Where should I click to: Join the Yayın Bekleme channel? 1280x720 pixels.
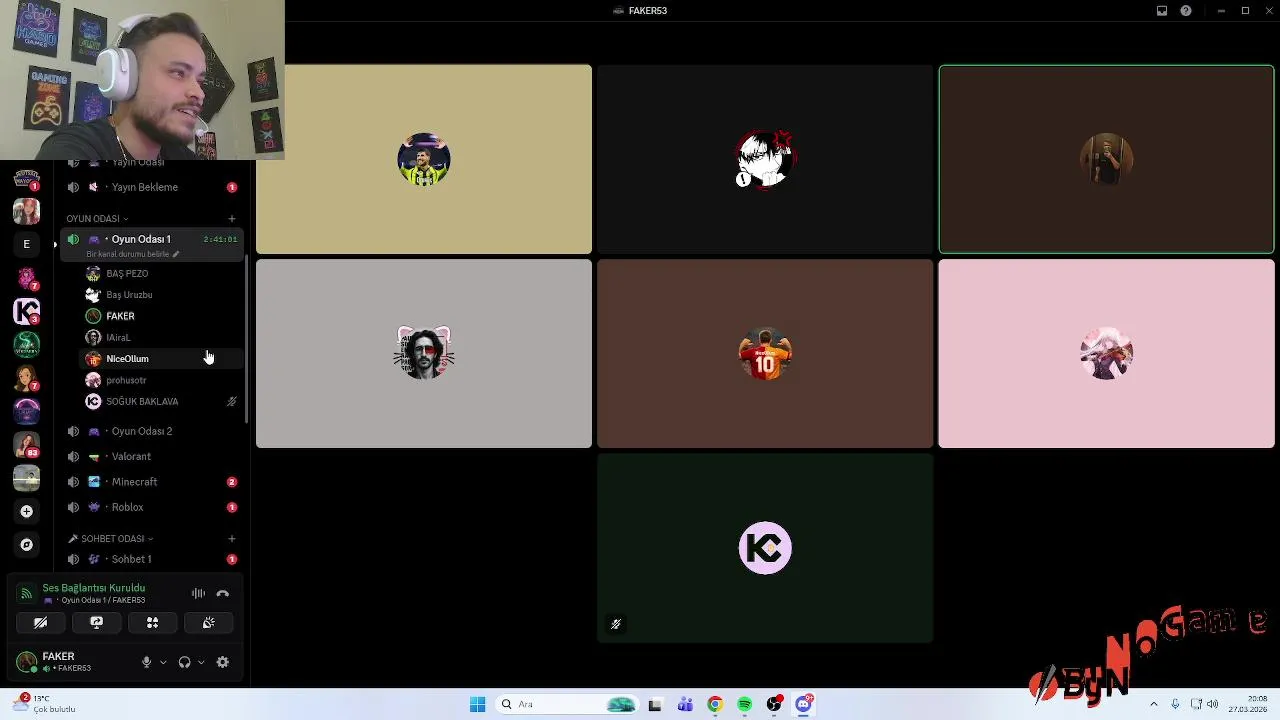click(x=152, y=187)
